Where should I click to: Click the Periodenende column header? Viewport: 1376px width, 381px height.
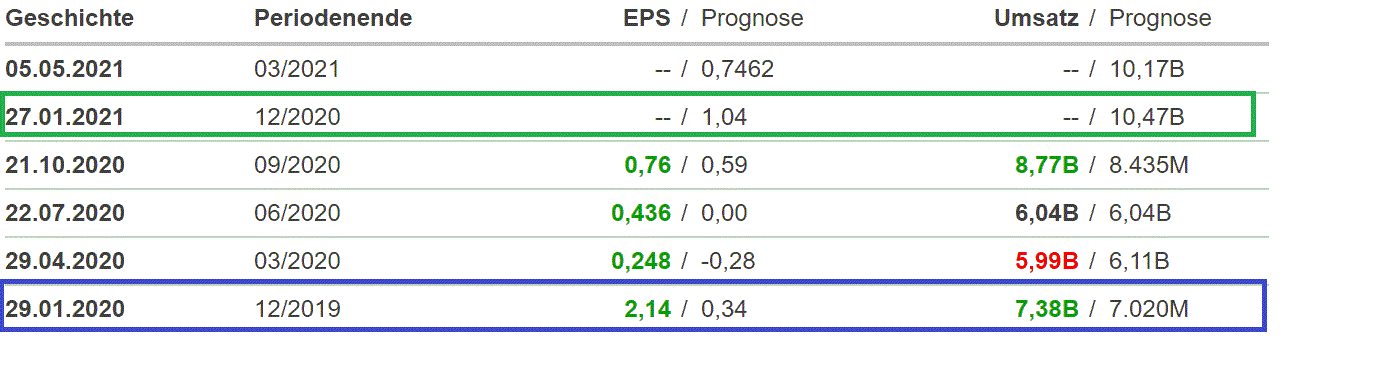(x=333, y=18)
